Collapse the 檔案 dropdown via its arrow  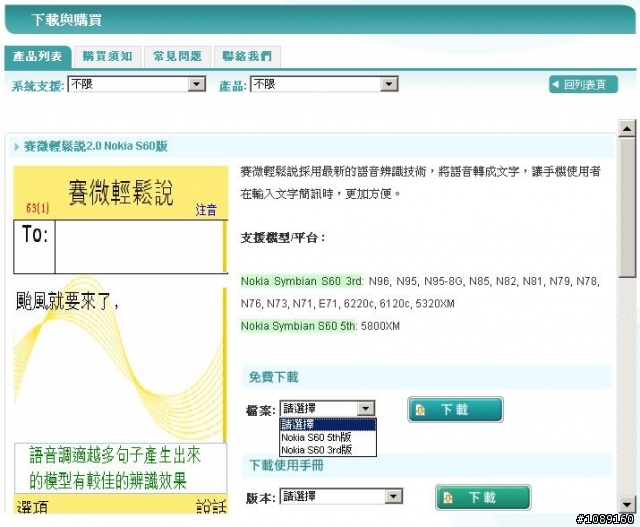click(366, 408)
